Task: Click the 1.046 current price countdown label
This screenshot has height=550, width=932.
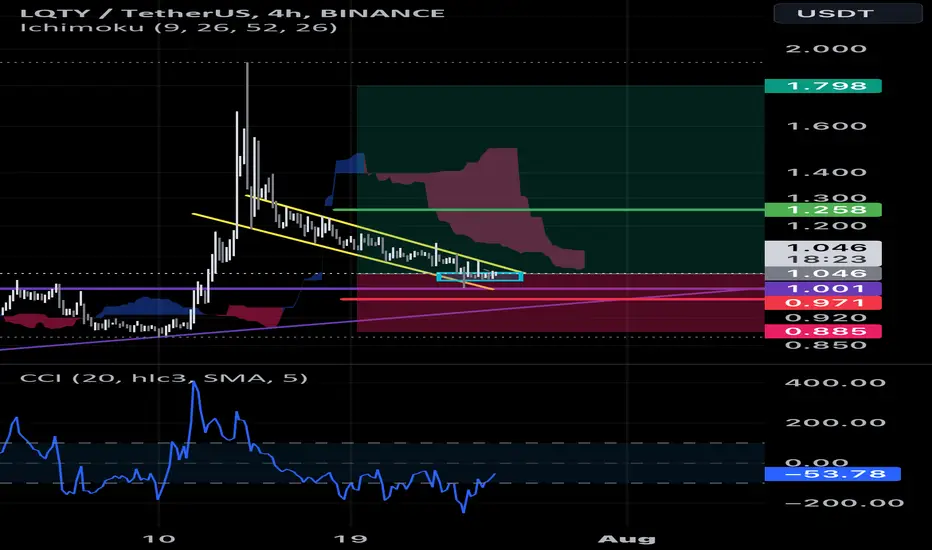Action: click(x=823, y=253)
